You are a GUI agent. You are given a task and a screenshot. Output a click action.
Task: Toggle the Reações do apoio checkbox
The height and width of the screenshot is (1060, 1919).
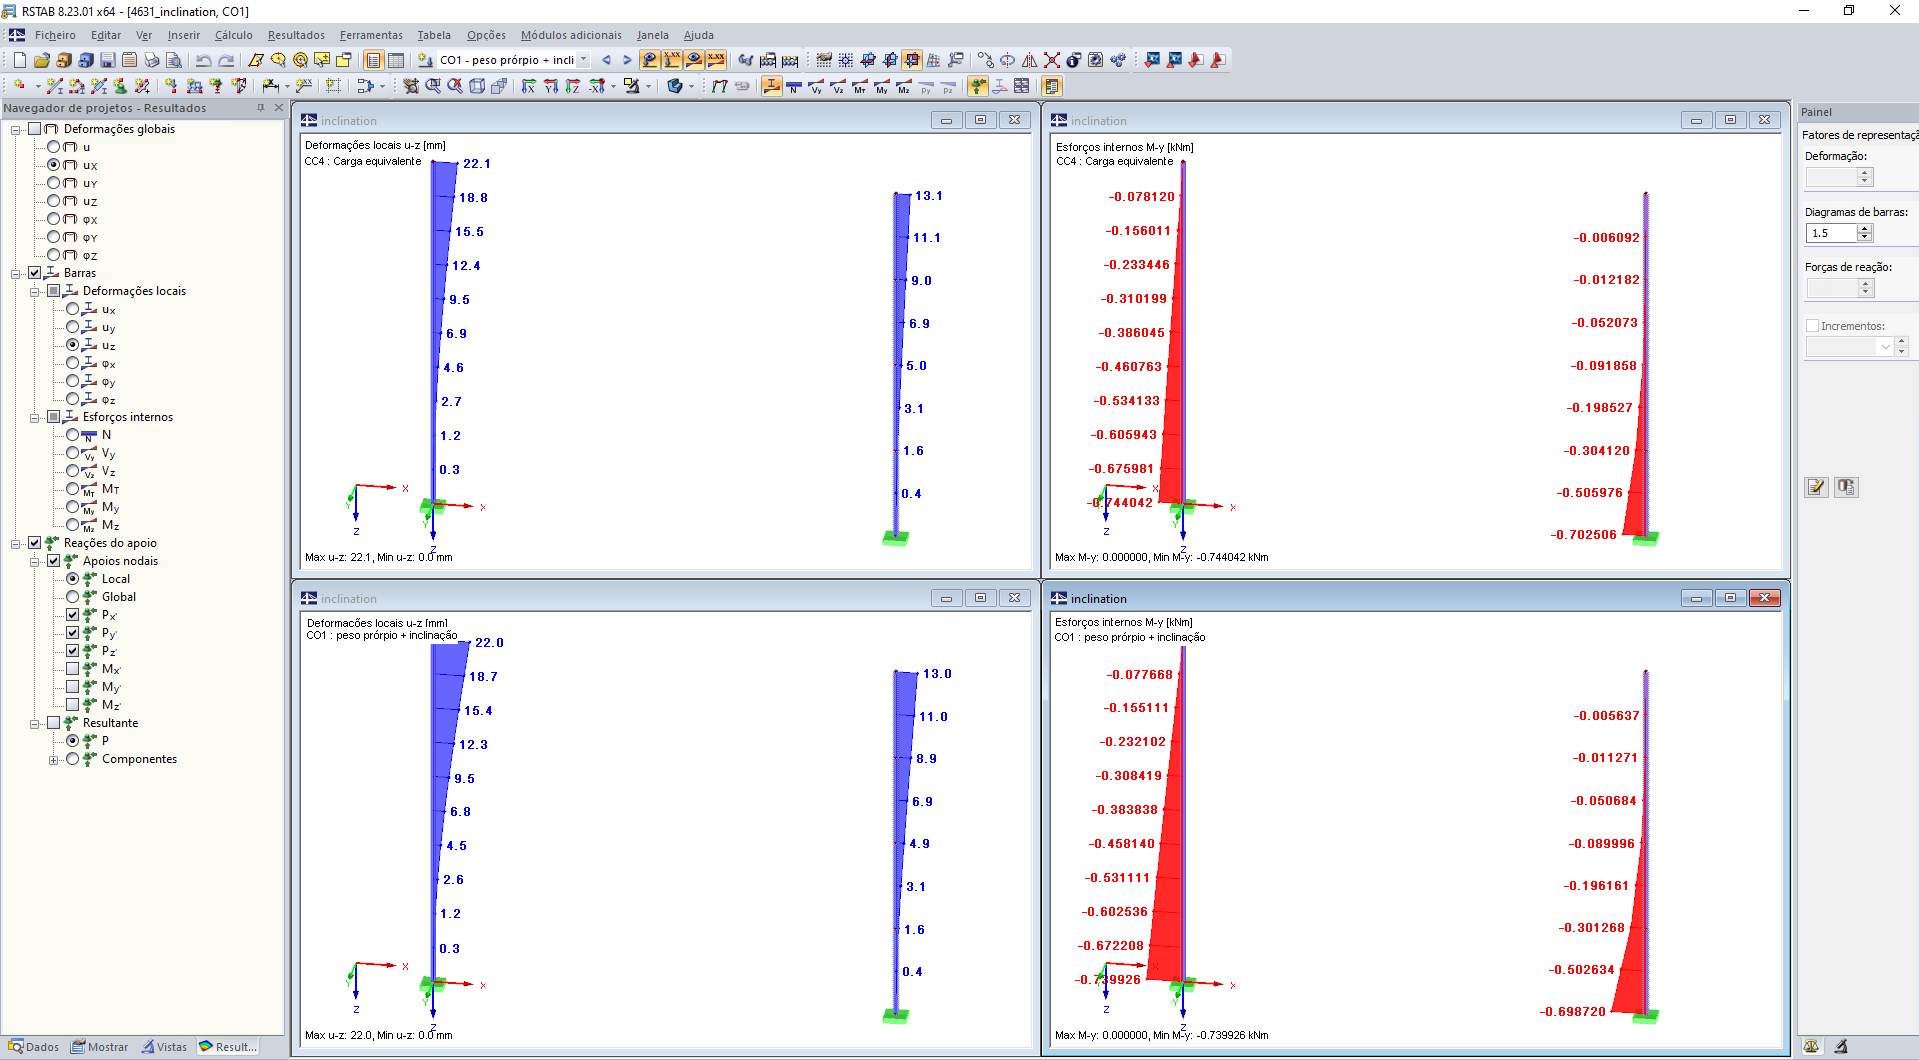(x=35, y=543)
